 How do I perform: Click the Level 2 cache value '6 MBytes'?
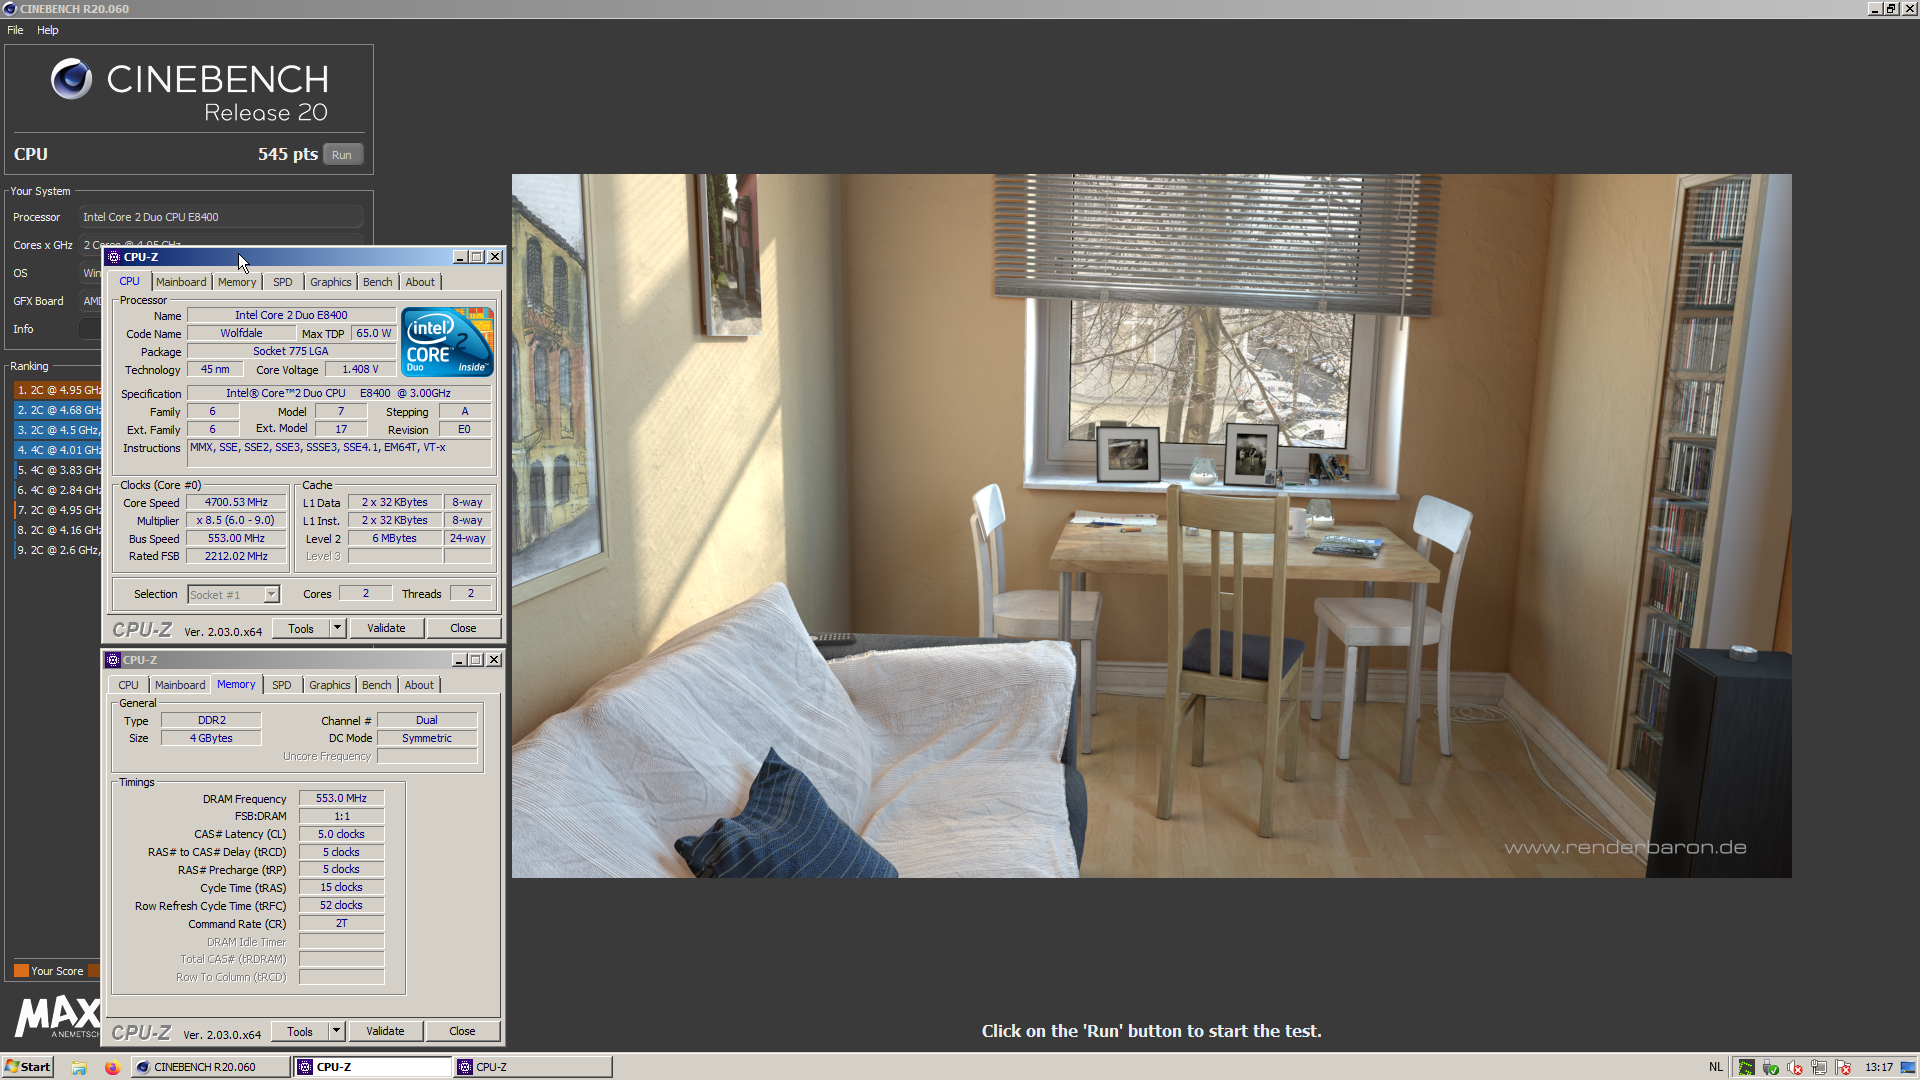395,538
